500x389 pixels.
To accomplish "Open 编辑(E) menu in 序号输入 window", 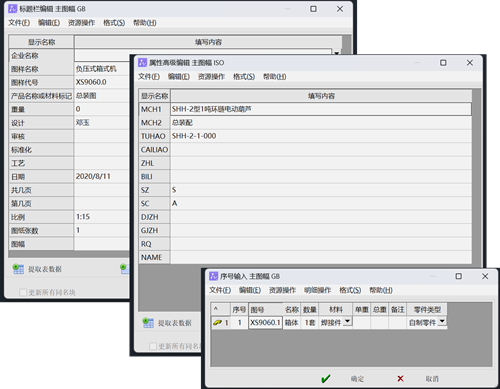I will [x=250, y=290].
